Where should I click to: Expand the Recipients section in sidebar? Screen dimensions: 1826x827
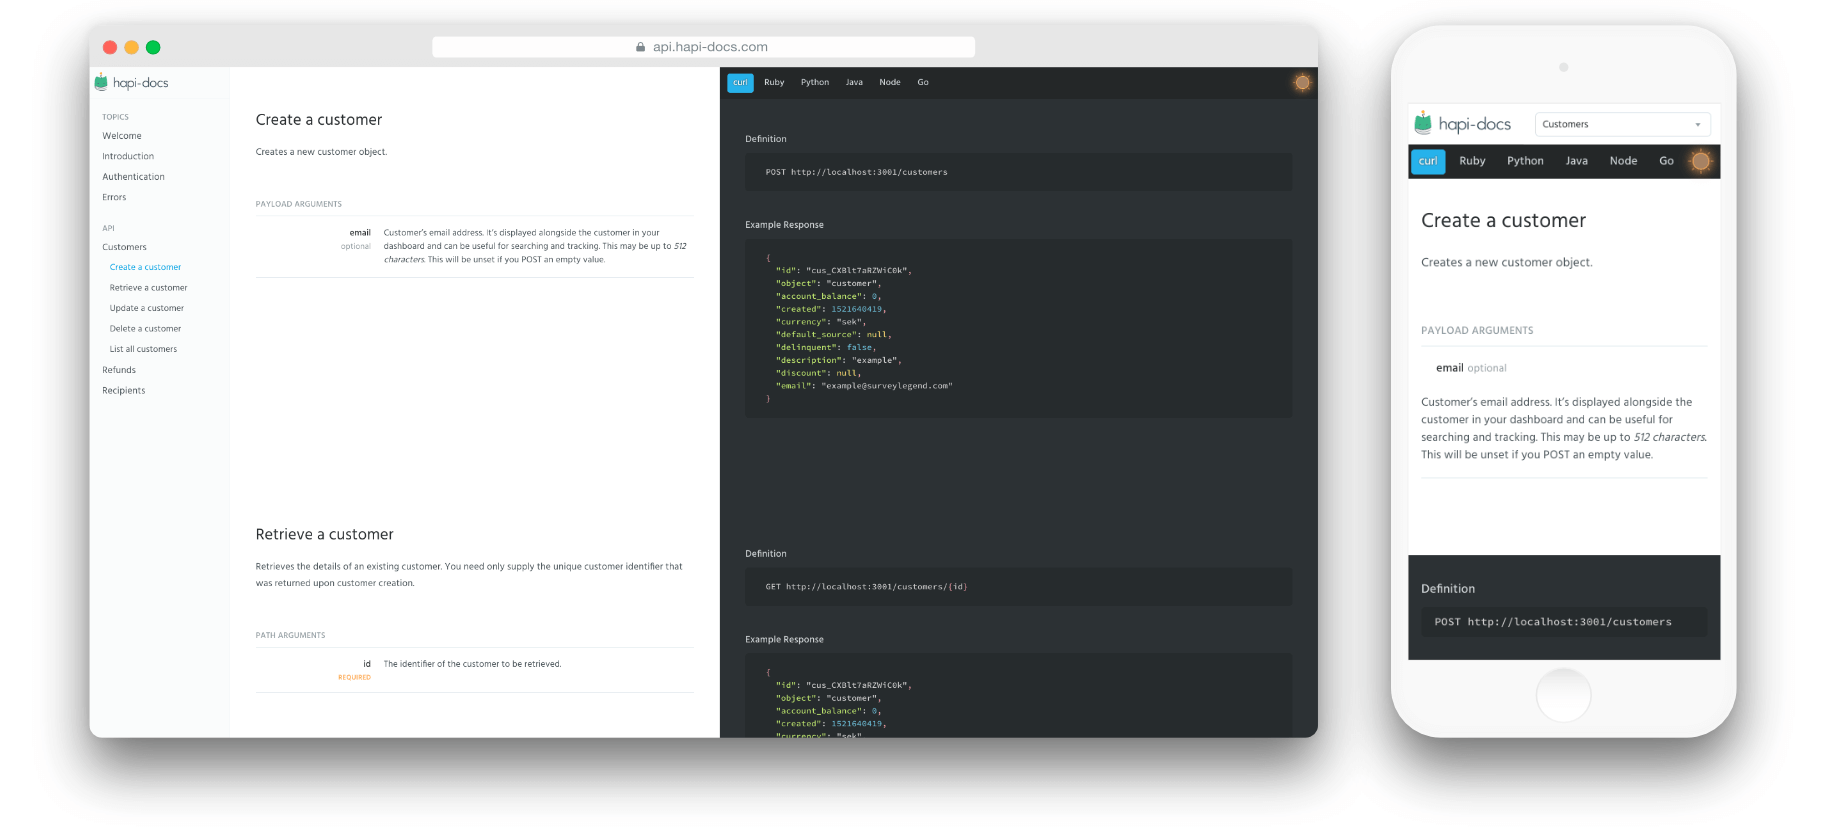[x=124, y=391]
